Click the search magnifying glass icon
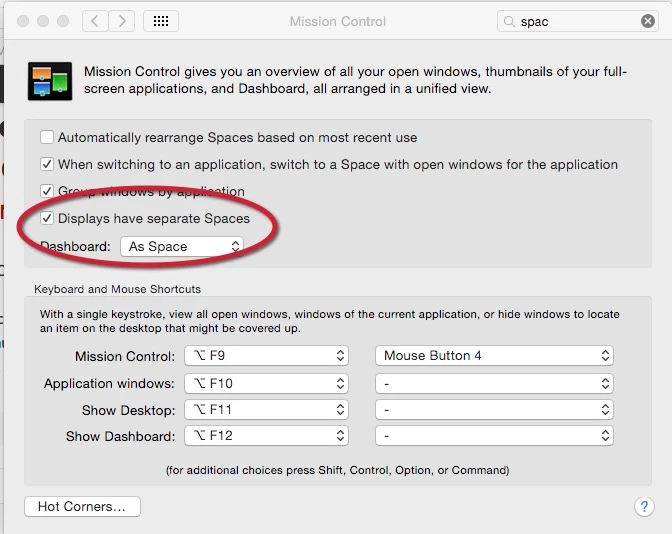Viewport: 672px width, 534px height. [x=509, y=21]
